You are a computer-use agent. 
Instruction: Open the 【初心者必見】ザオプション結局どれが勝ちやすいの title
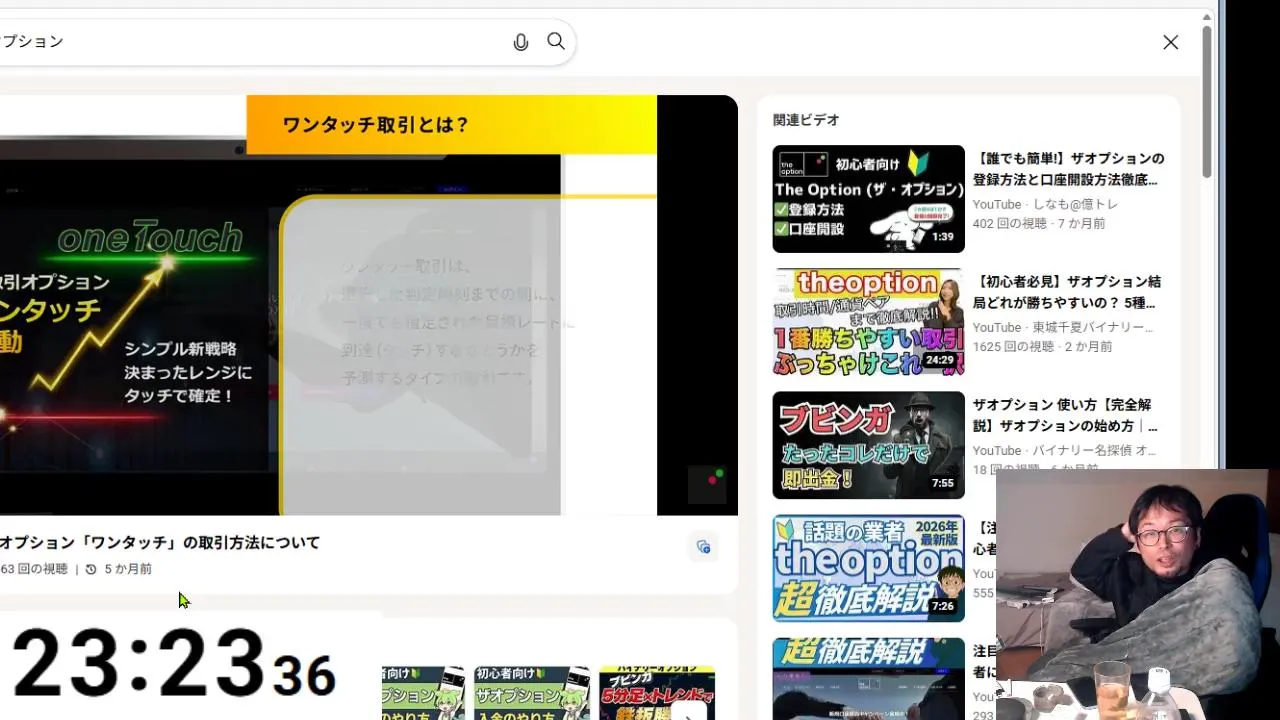(1066, 292)
